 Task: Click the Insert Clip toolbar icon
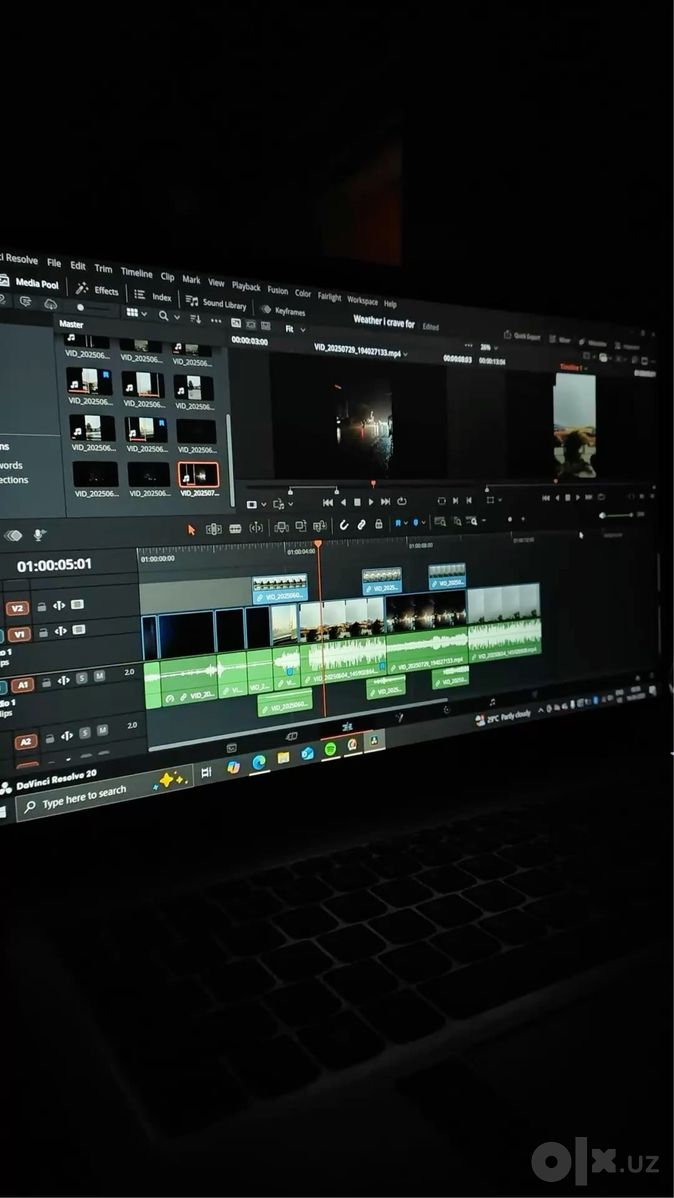(x=281, y=527)
